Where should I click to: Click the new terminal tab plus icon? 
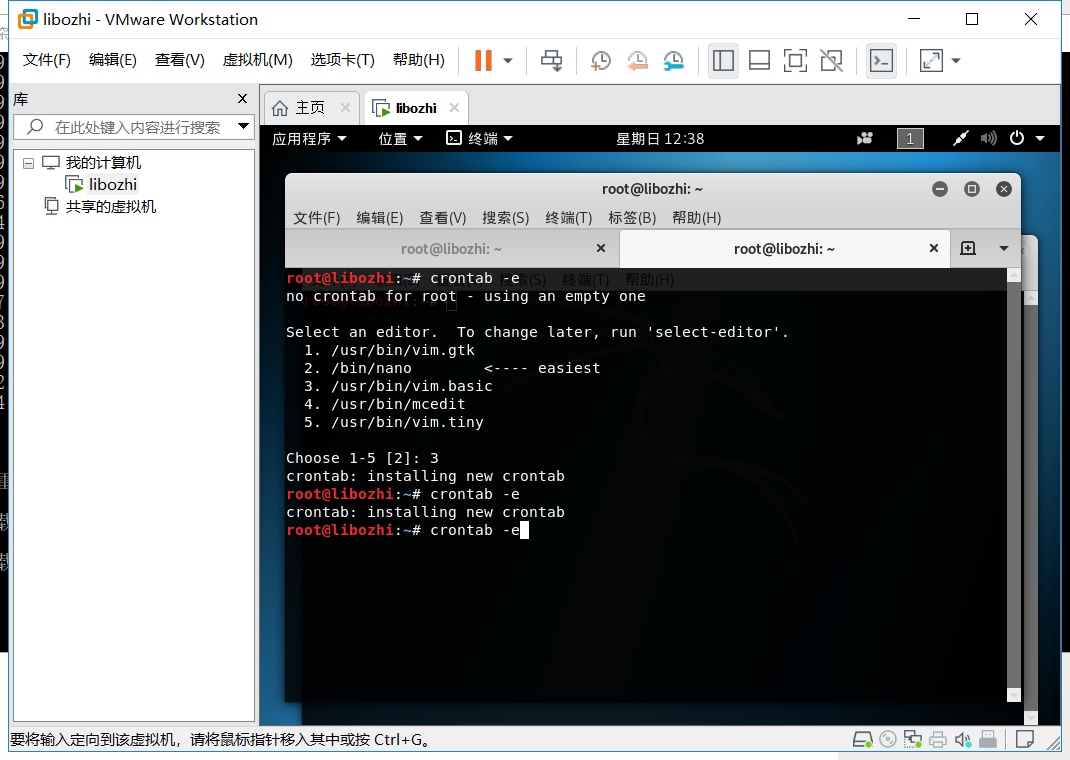(968, 248)
